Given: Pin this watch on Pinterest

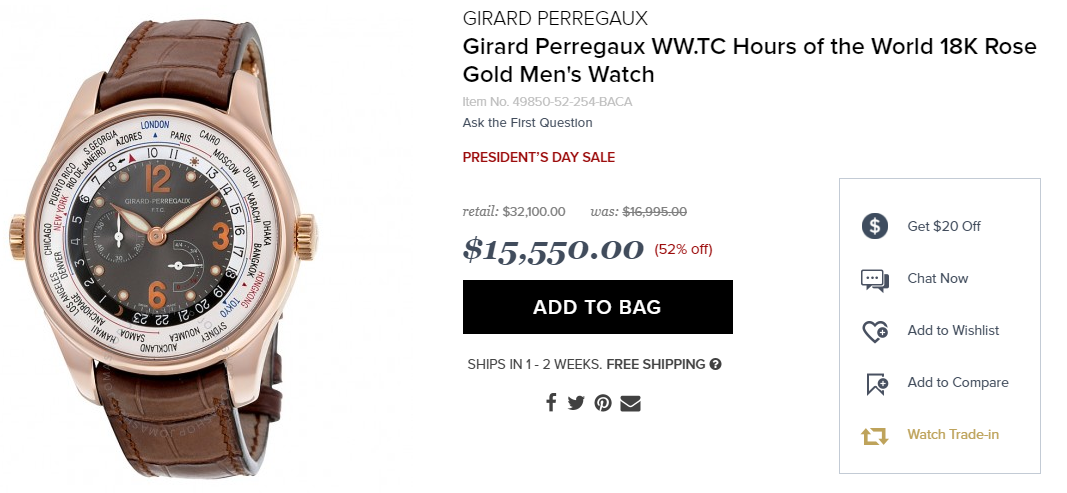Looking at the screenshot, I should 603,402.
